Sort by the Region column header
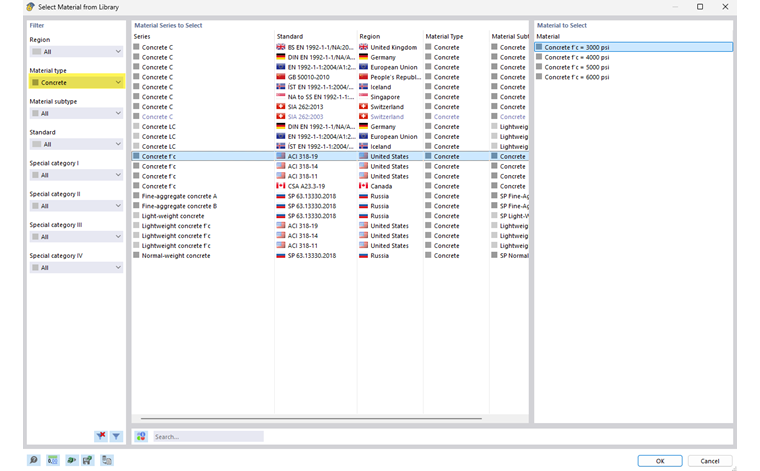 [x=370, y=36]
